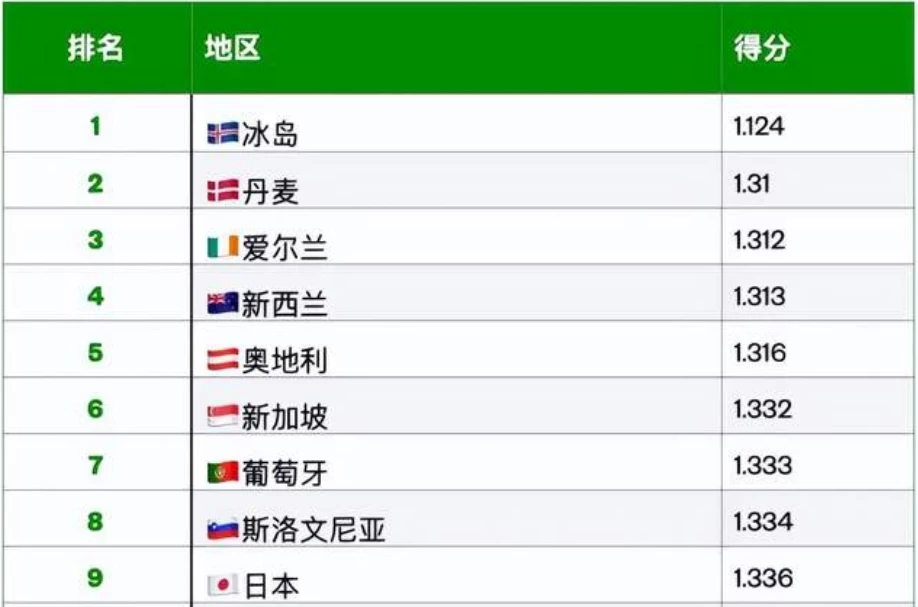This screenshot has width=918, height=607.
Task: Click the Slovenia flag icon
Action: tap(223, 529)
